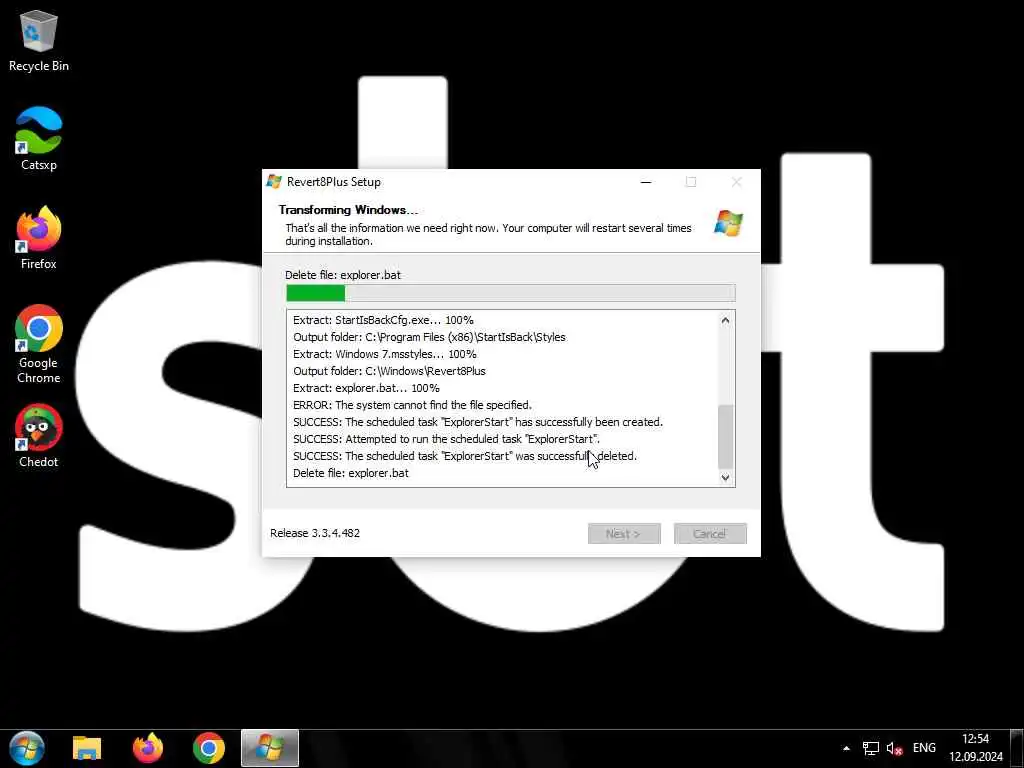Screen dimensions: 1024x768
Task: Click 'Delete file: explorer.bat' status above progress bar
Action: tap(343, 275)
